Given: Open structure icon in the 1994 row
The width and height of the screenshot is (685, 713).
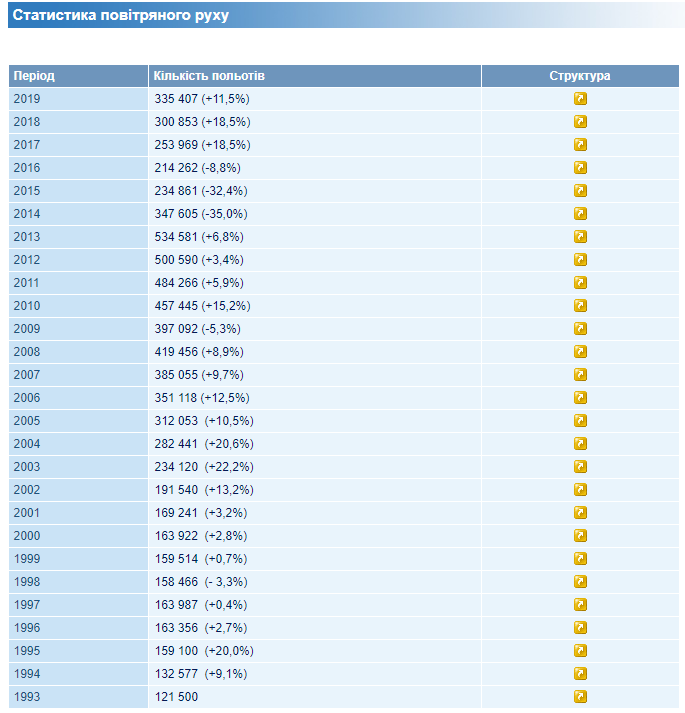Looking at the screenshot, I should [x=580, y=674].
